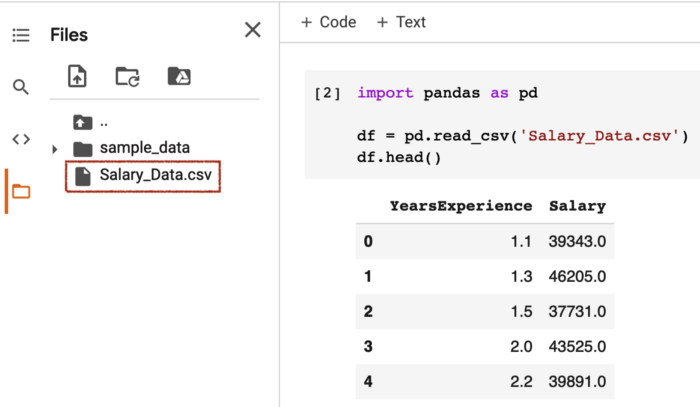
Task: Toggle the Files folder icon in sidebar
Action: point(20,191)
